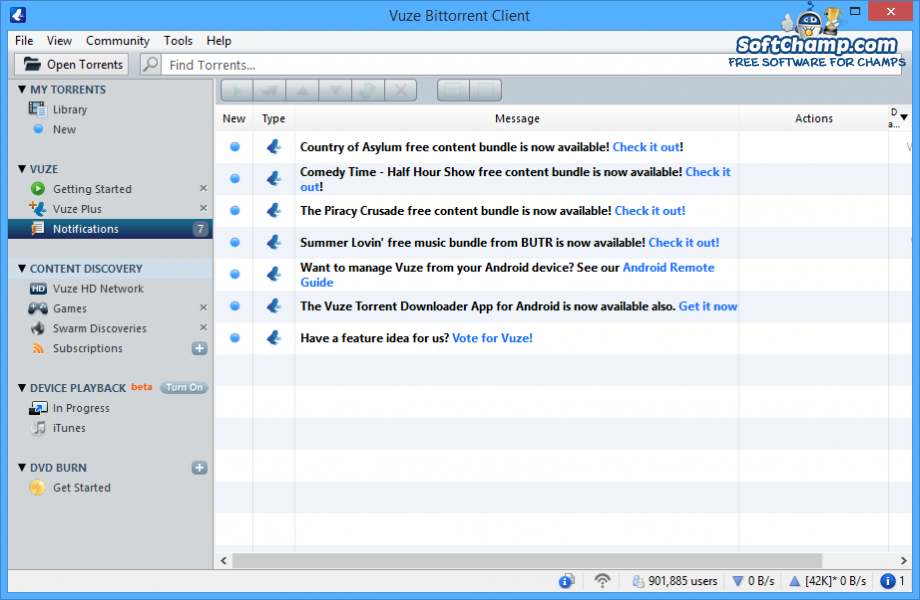The image size is (920, 600).
Task: Collapse the CONTENT DISCOVERY section
Action: tap(22, 269)
